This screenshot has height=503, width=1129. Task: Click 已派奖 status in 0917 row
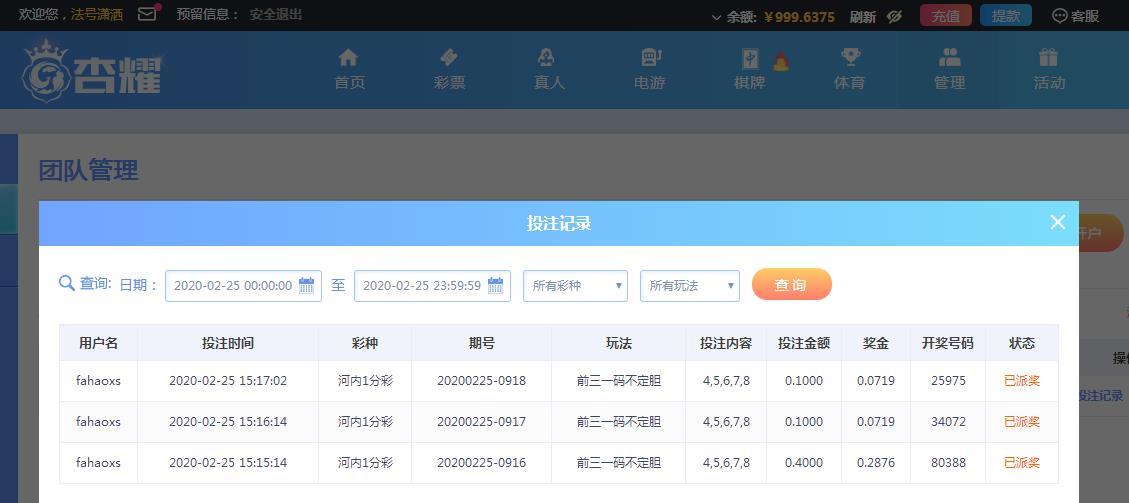[1022, 422]
